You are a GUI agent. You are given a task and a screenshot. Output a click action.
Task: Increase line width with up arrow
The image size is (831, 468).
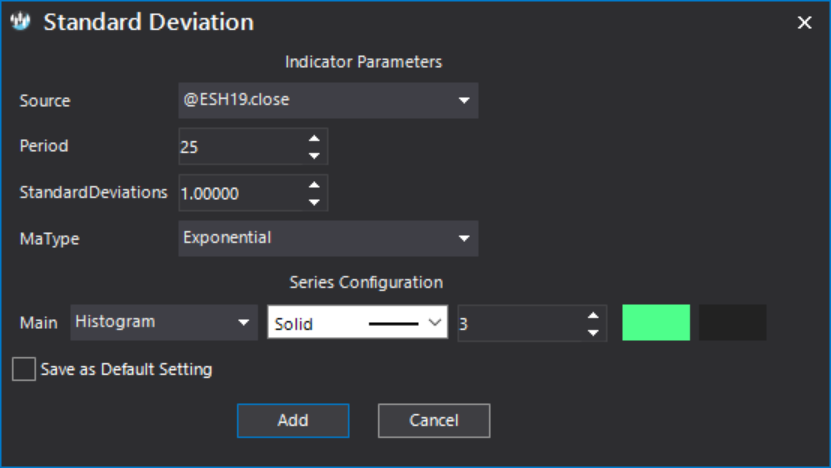593,315
